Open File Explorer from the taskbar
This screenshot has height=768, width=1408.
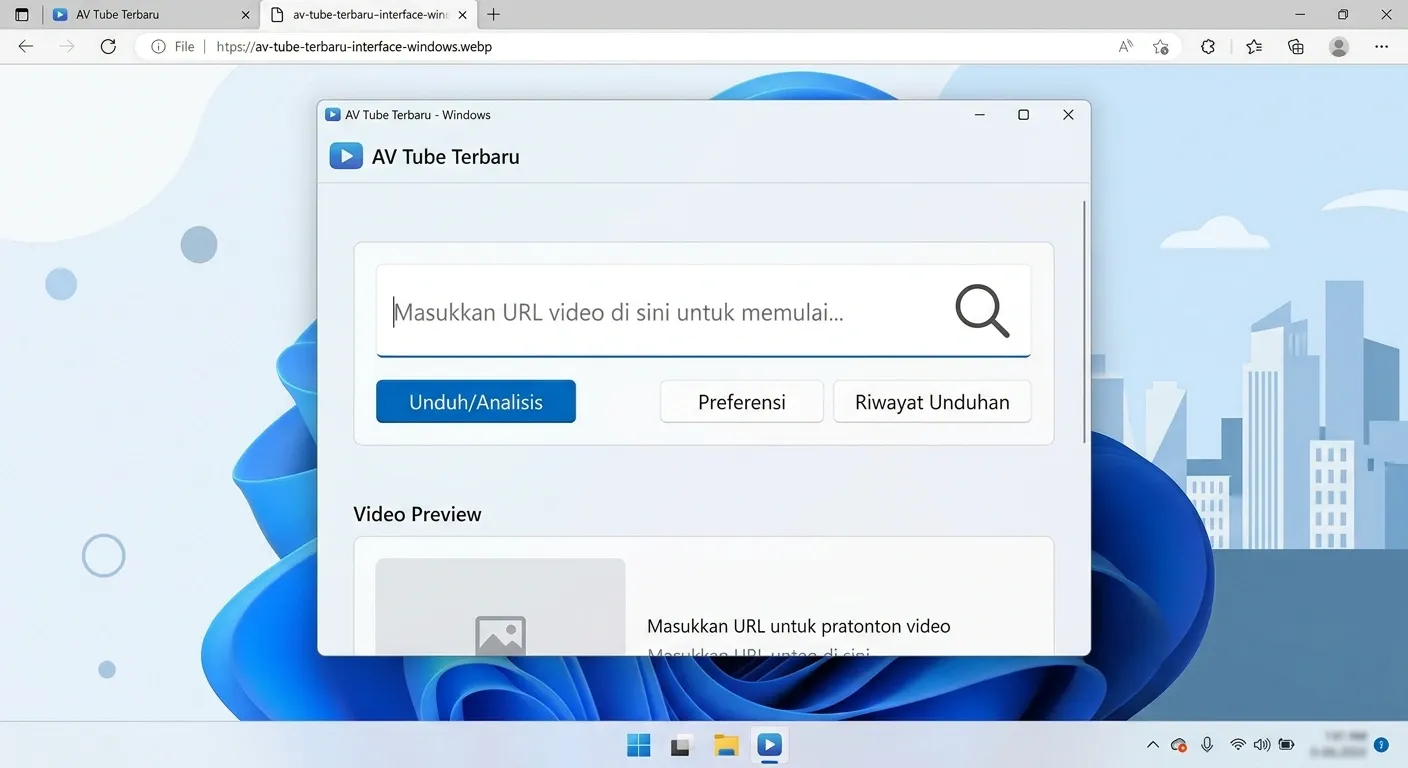point(725,745)
